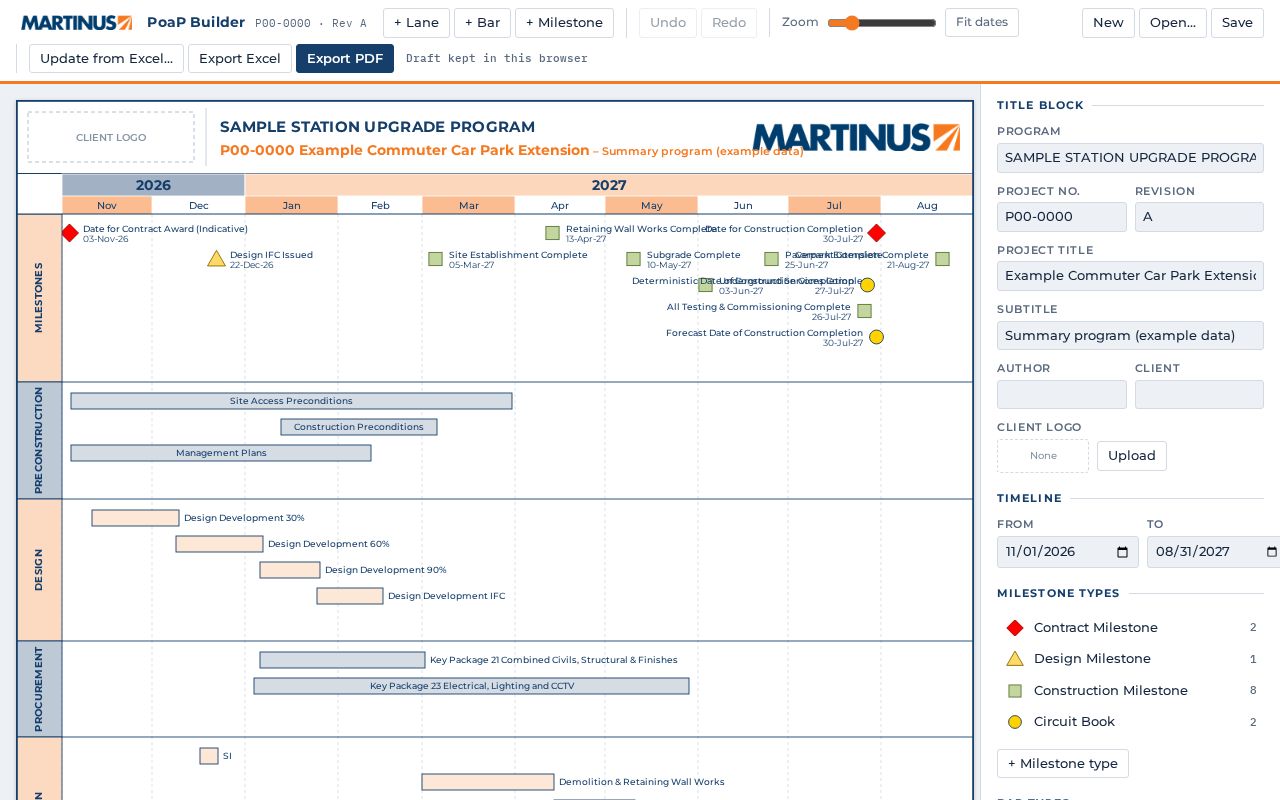Viewport: 1280px width, 800px height.
Task: Add a new milestone type
Action: [x=1063, y=764]
